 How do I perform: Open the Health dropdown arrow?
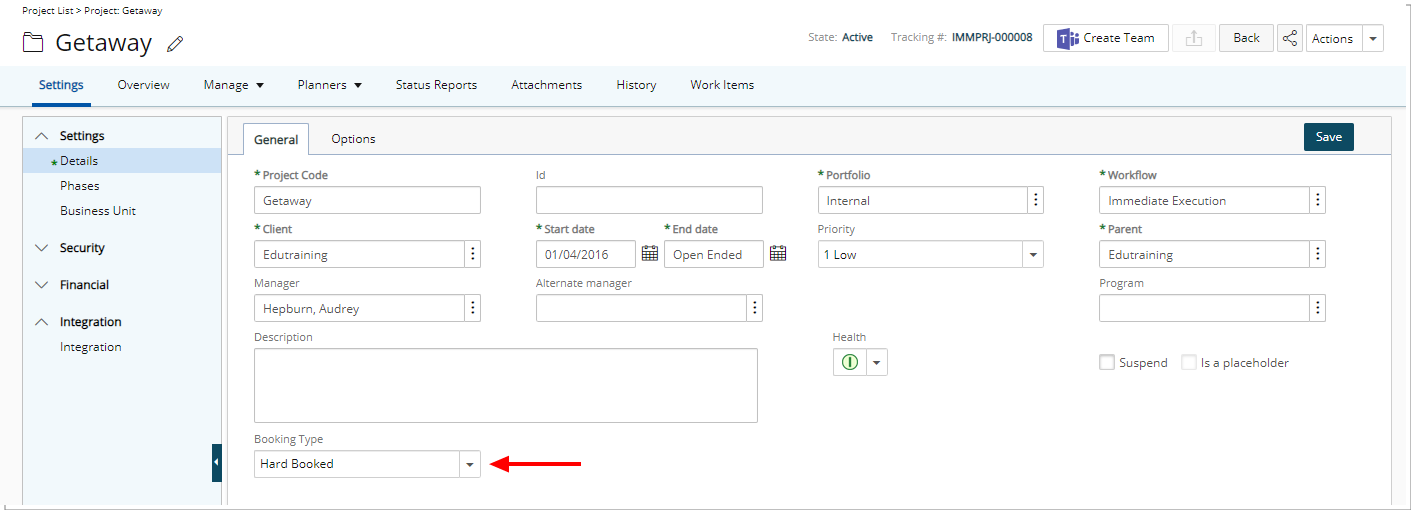(877, 362)
